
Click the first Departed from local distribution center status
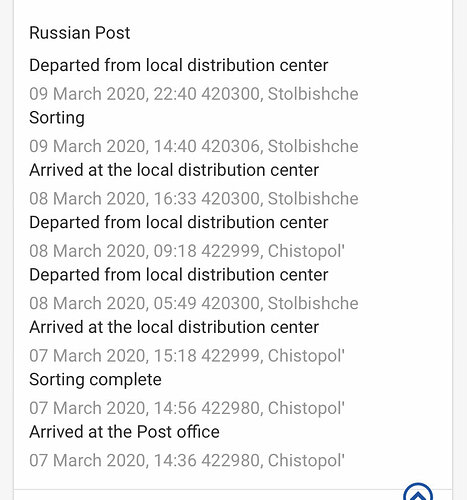point(179,65)
